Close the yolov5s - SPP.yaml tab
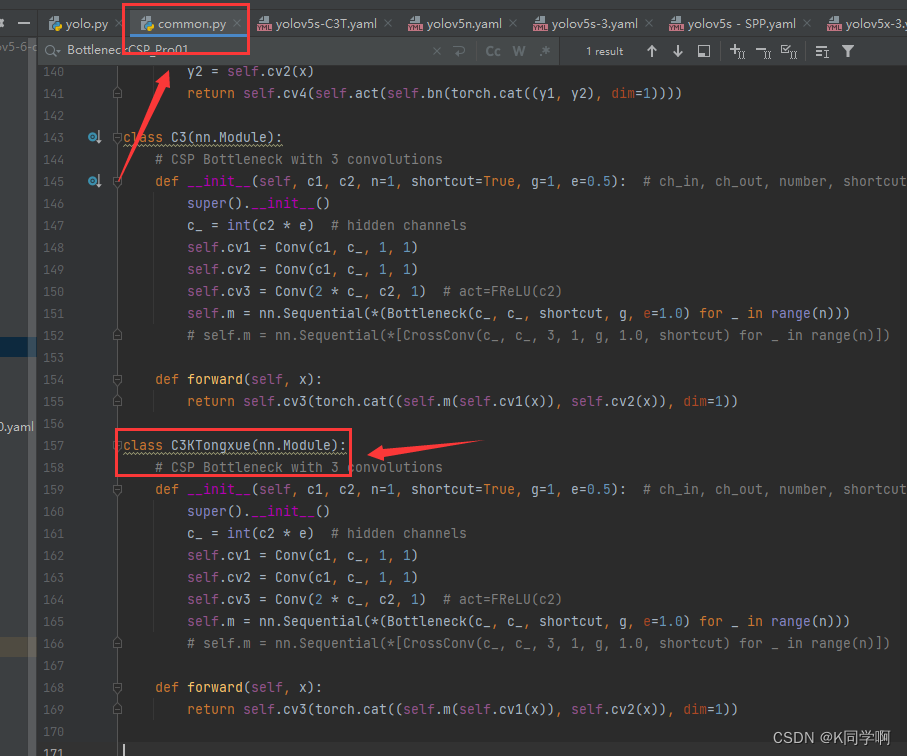This screenshot has height=756, width=907. pyautogui.click(x=807, y=23)
